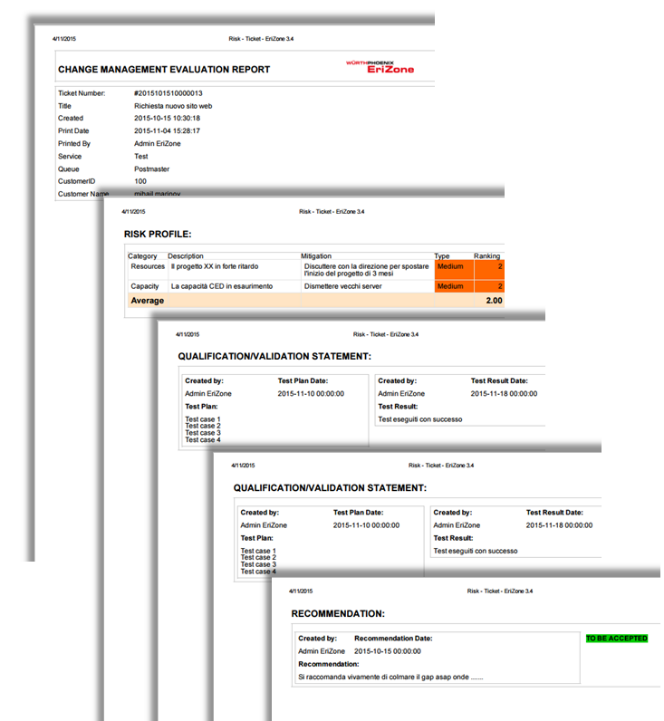Click the 'Printed By' label

coord(74,143)
